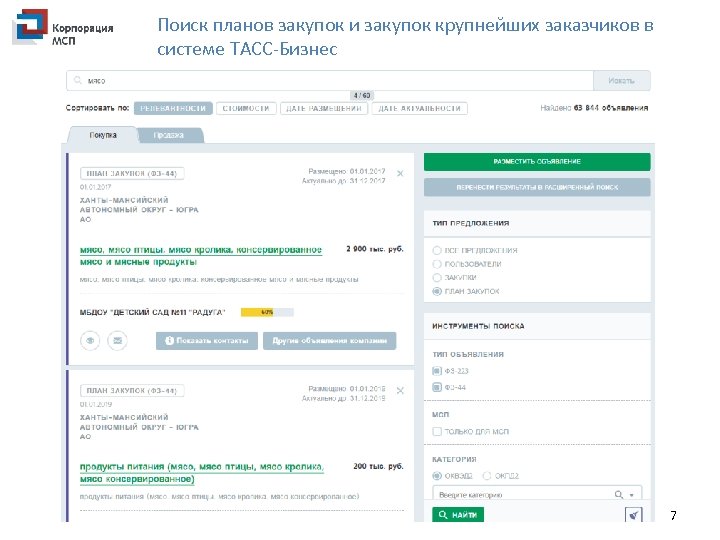Click Показать контакты button

pyautogui.click(x=207, y=341)
